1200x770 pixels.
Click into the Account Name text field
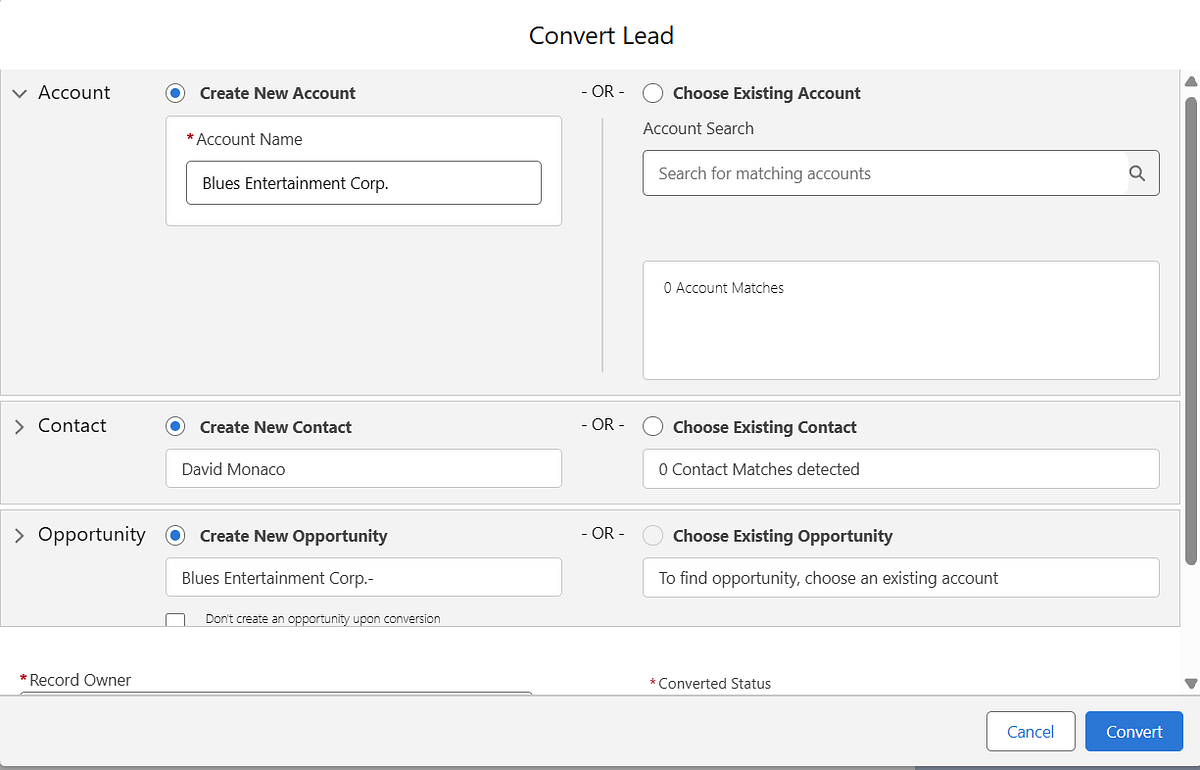click(x=363, y=183)
